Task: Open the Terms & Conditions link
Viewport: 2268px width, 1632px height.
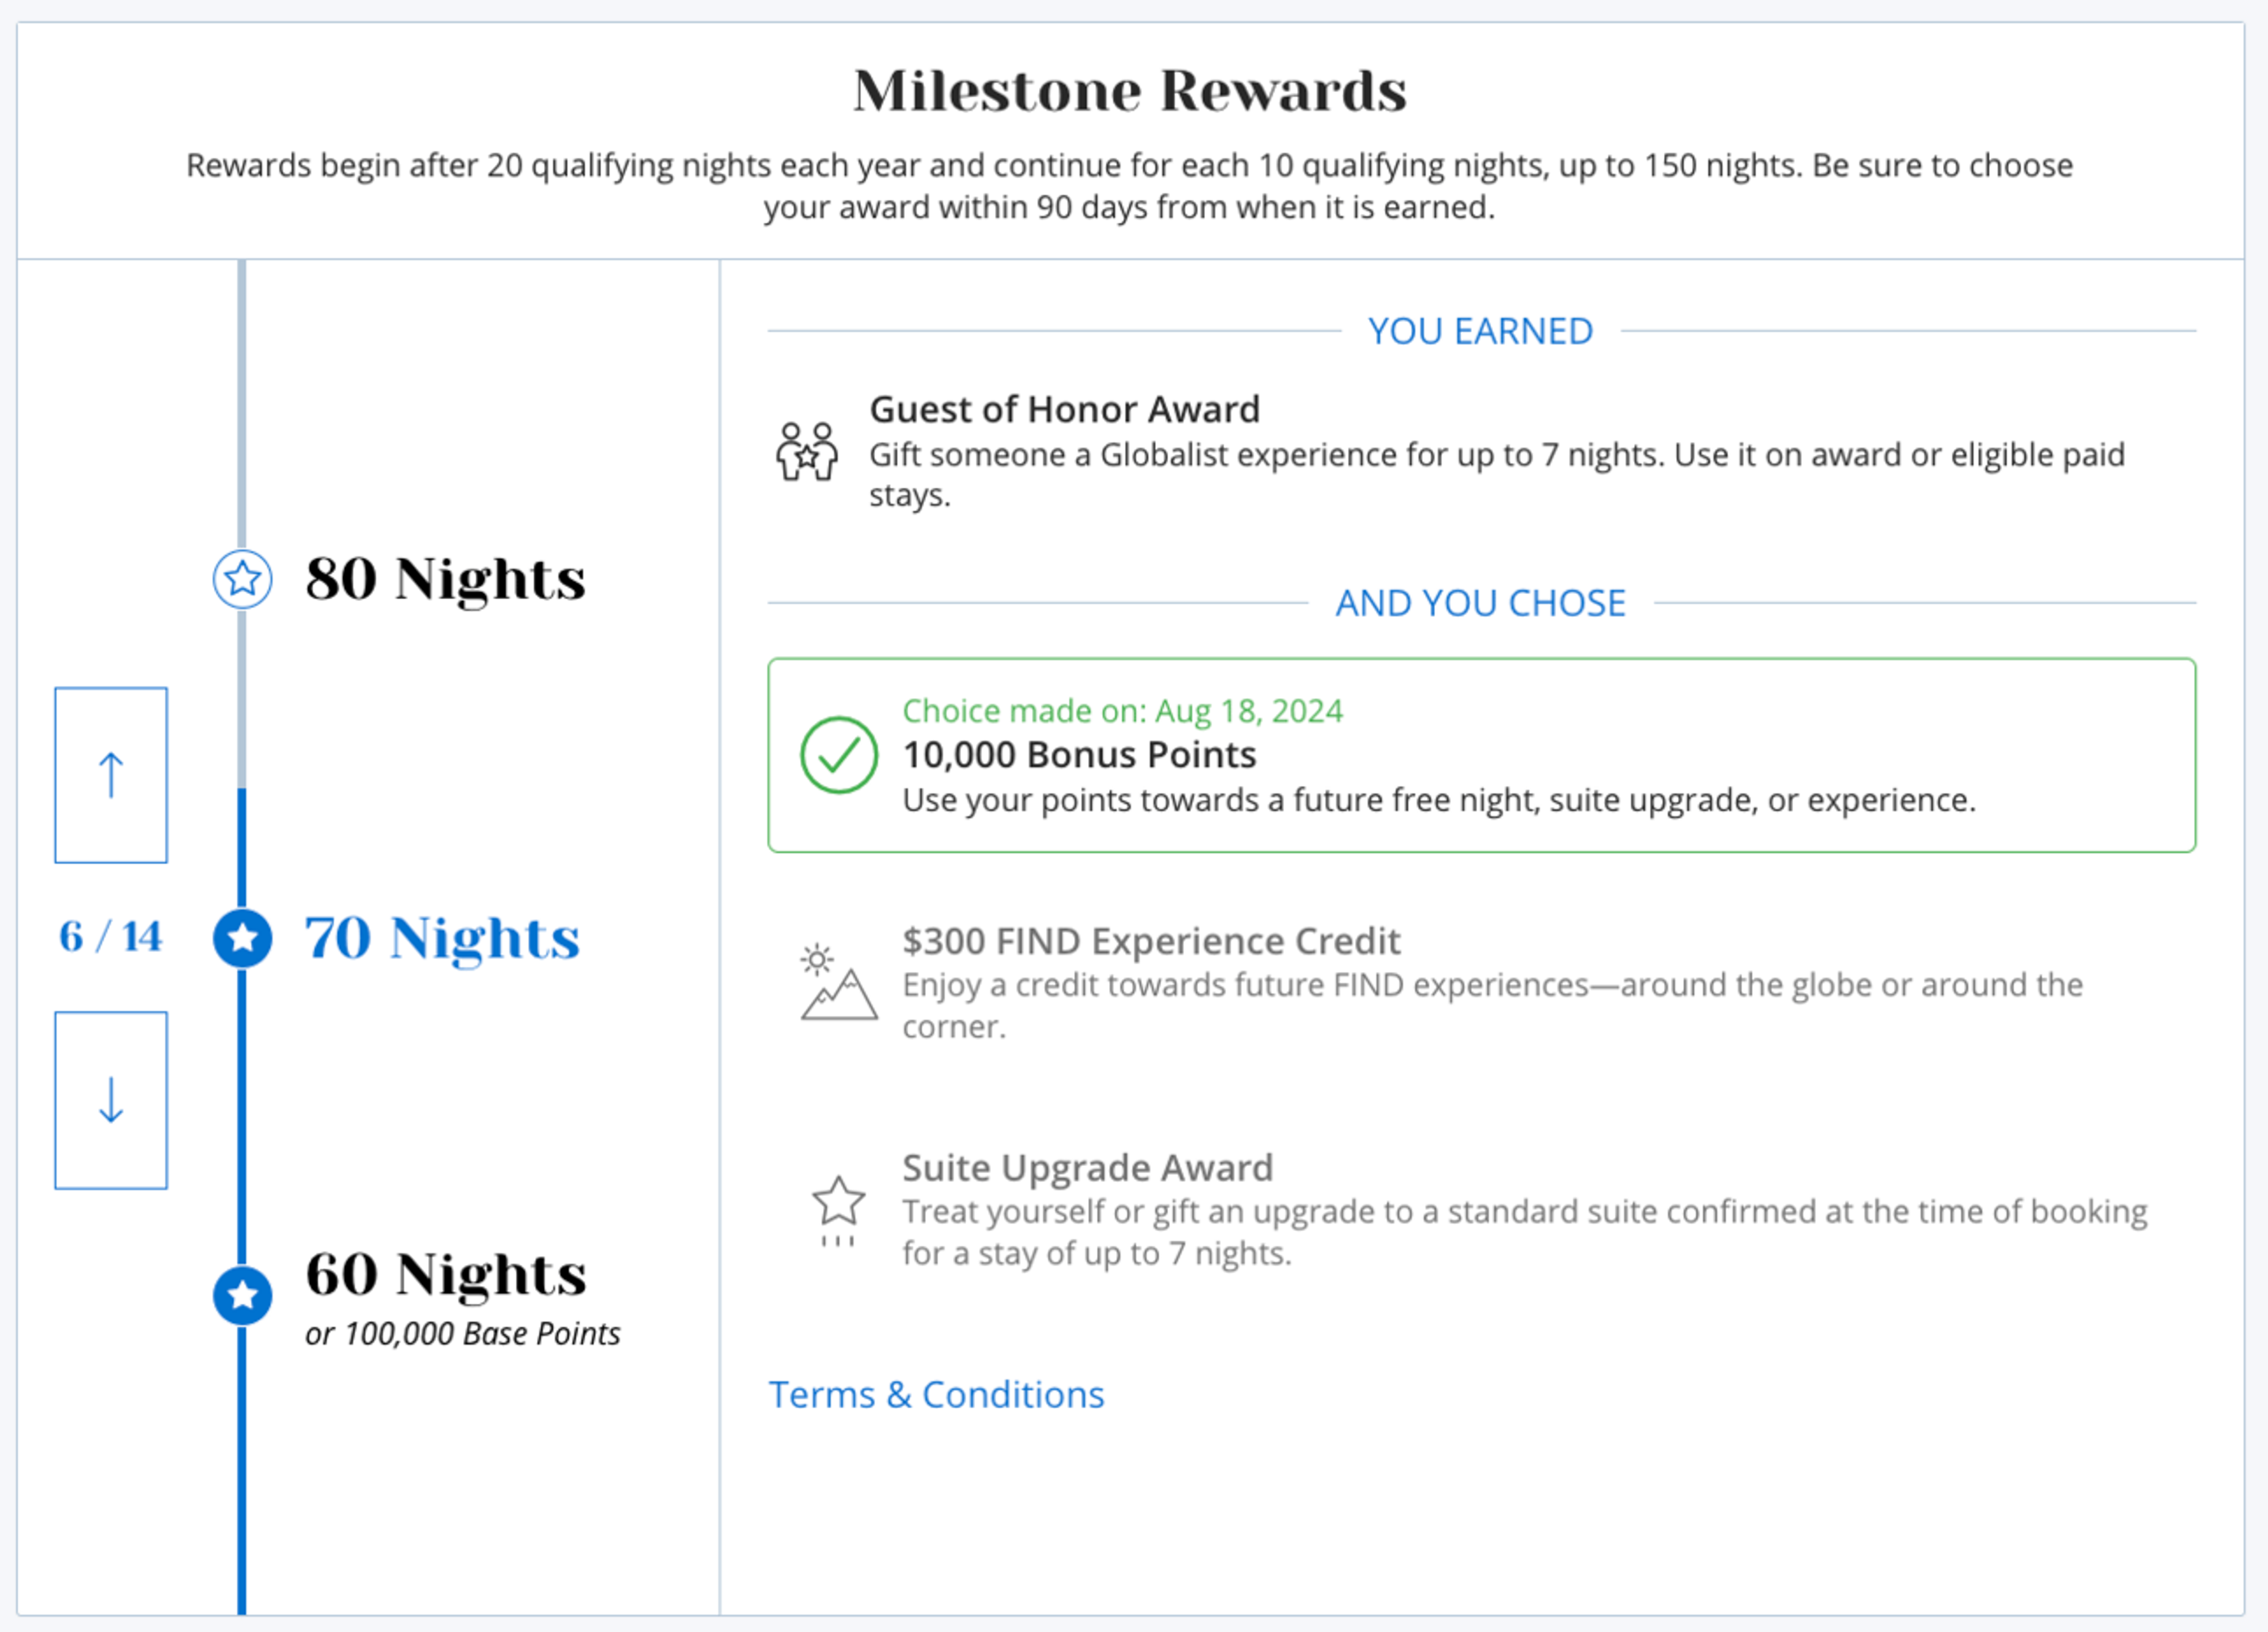Action: click(x=936, y=1394)
